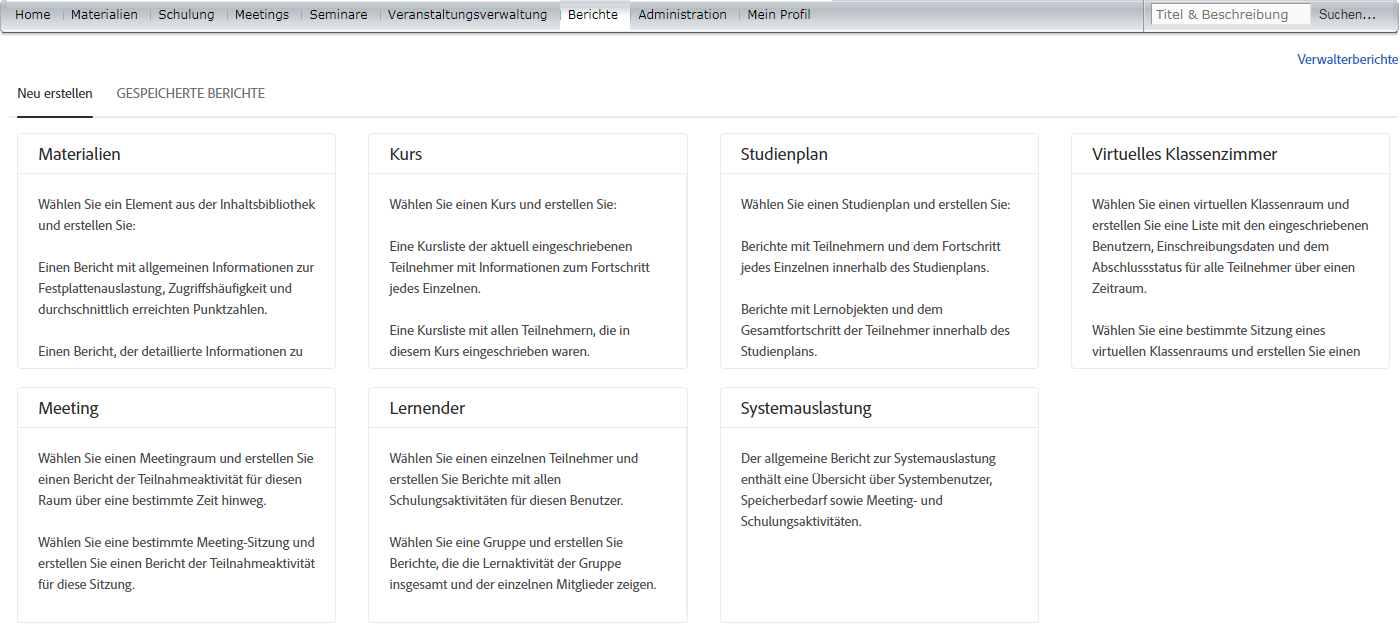The image size is (1400, 627).
Task: Open the Materialien menu item
Action: (x=104, y=15)
